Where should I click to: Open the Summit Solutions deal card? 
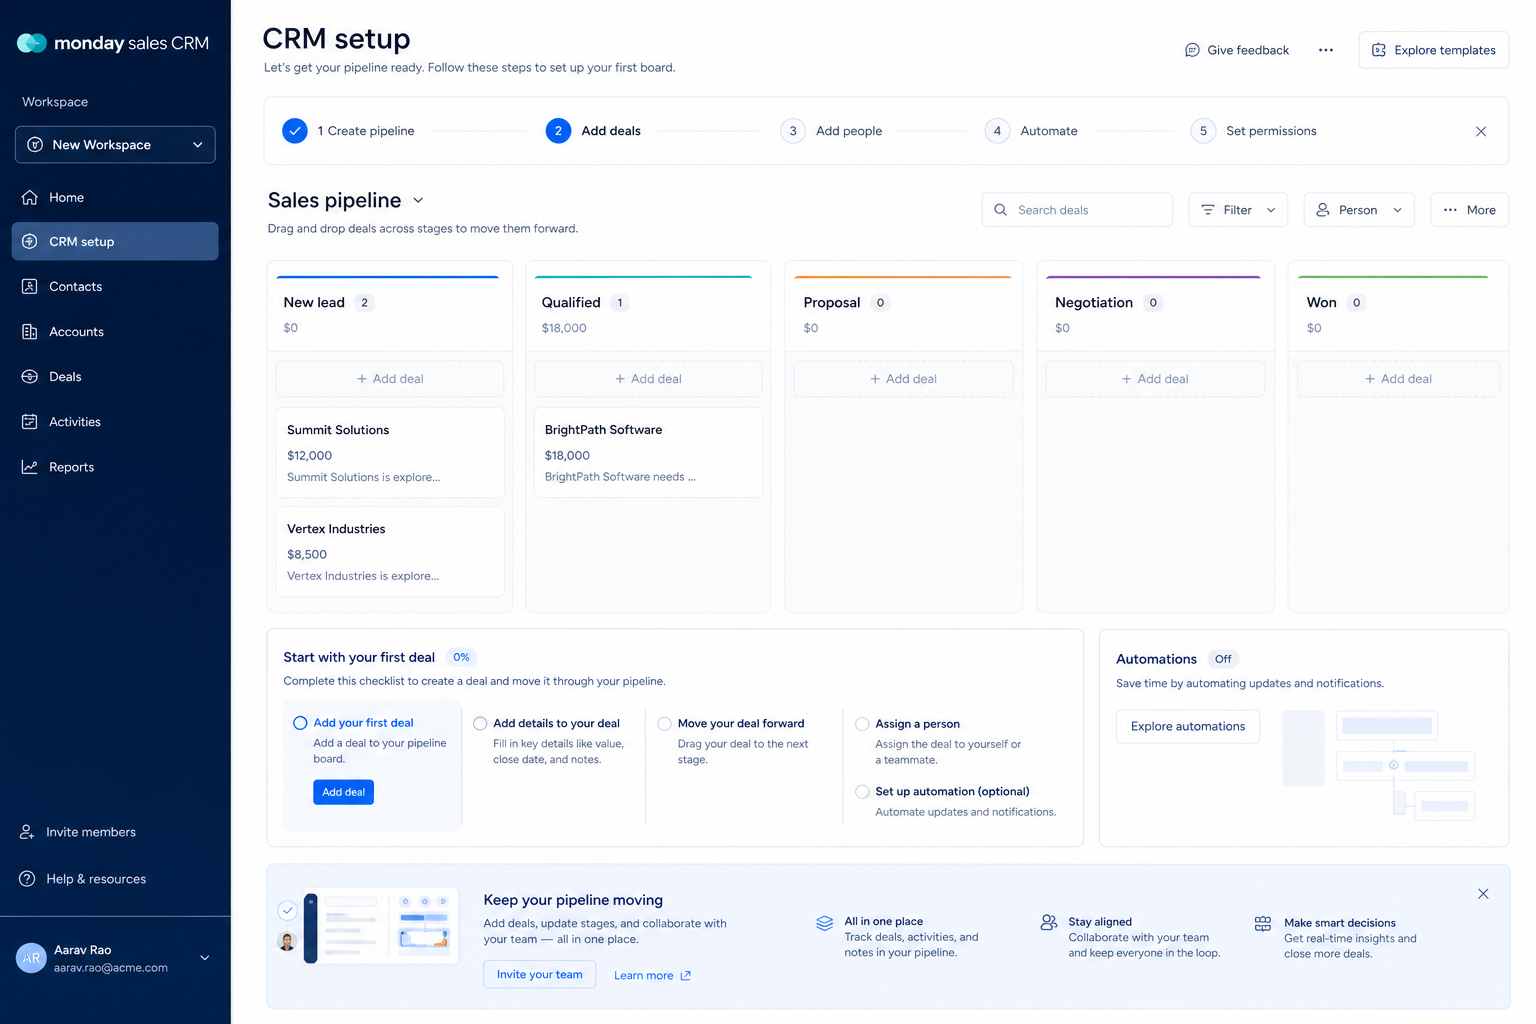(390, 452)
